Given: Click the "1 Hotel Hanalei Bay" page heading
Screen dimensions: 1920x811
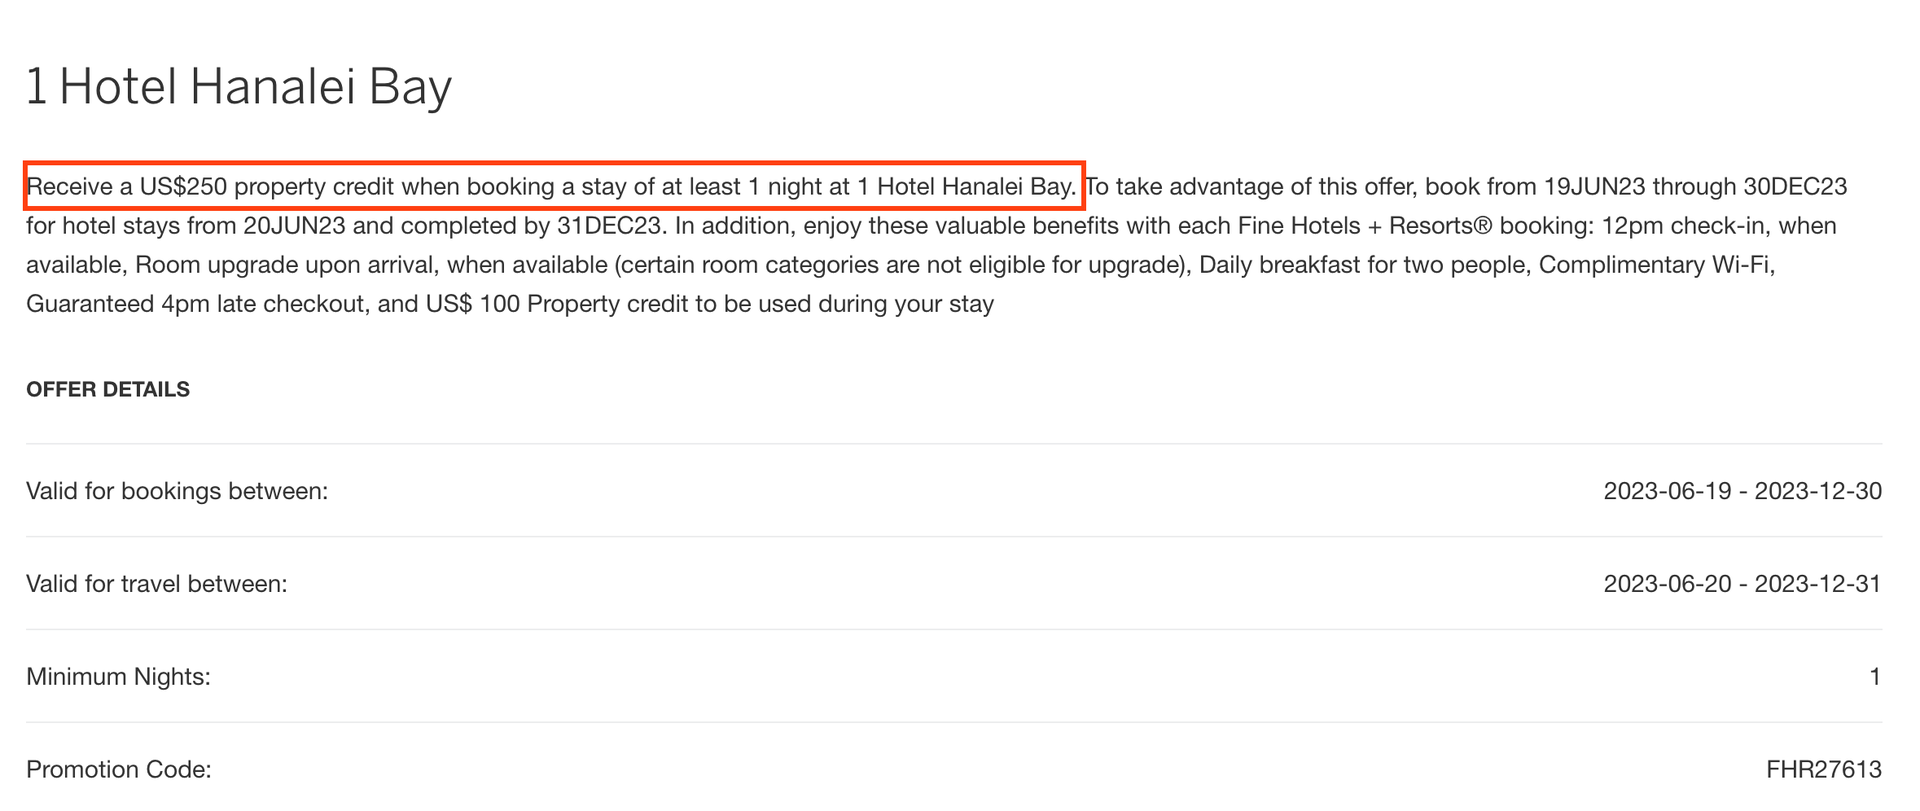Looking at the screenshot, I should coord(239,87).
